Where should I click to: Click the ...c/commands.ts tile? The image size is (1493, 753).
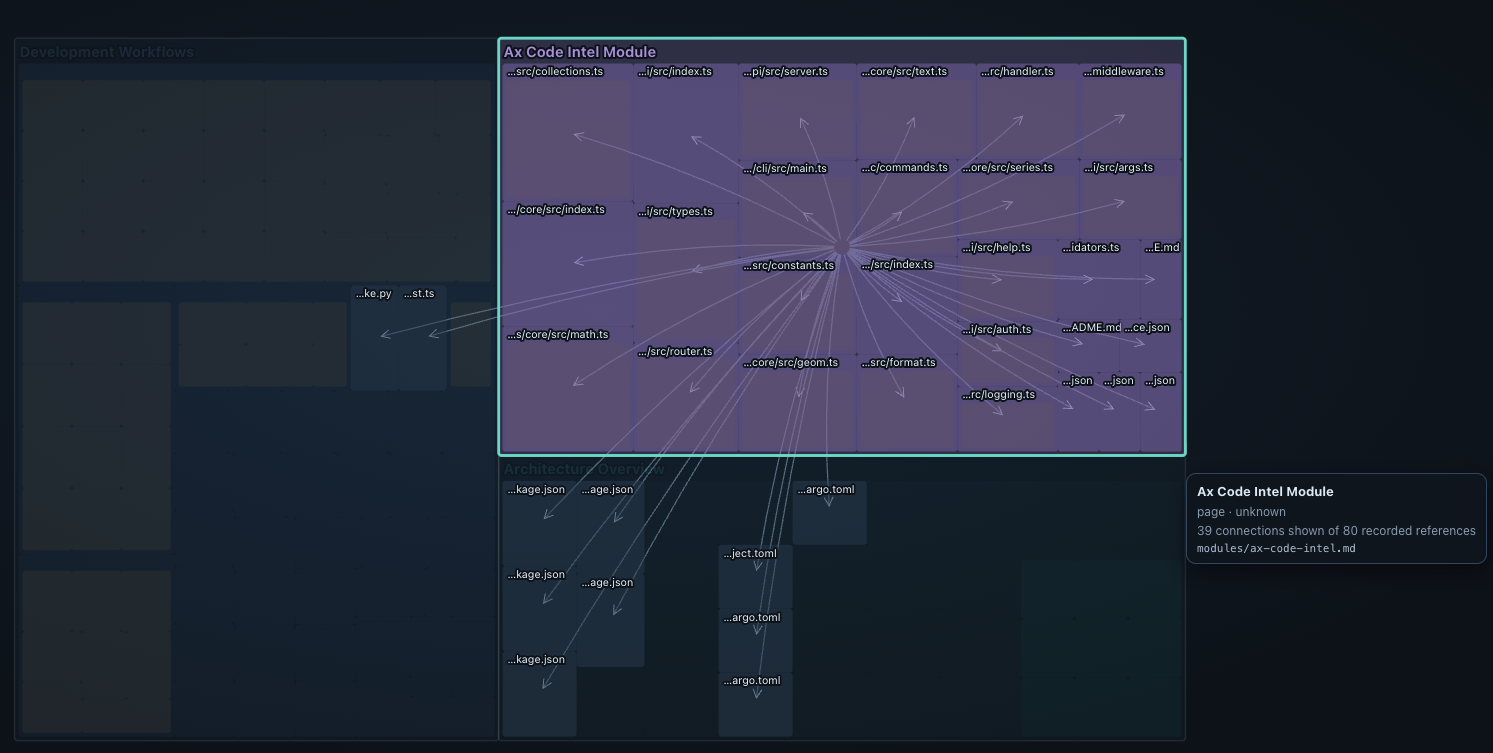(x=907, y=208)
